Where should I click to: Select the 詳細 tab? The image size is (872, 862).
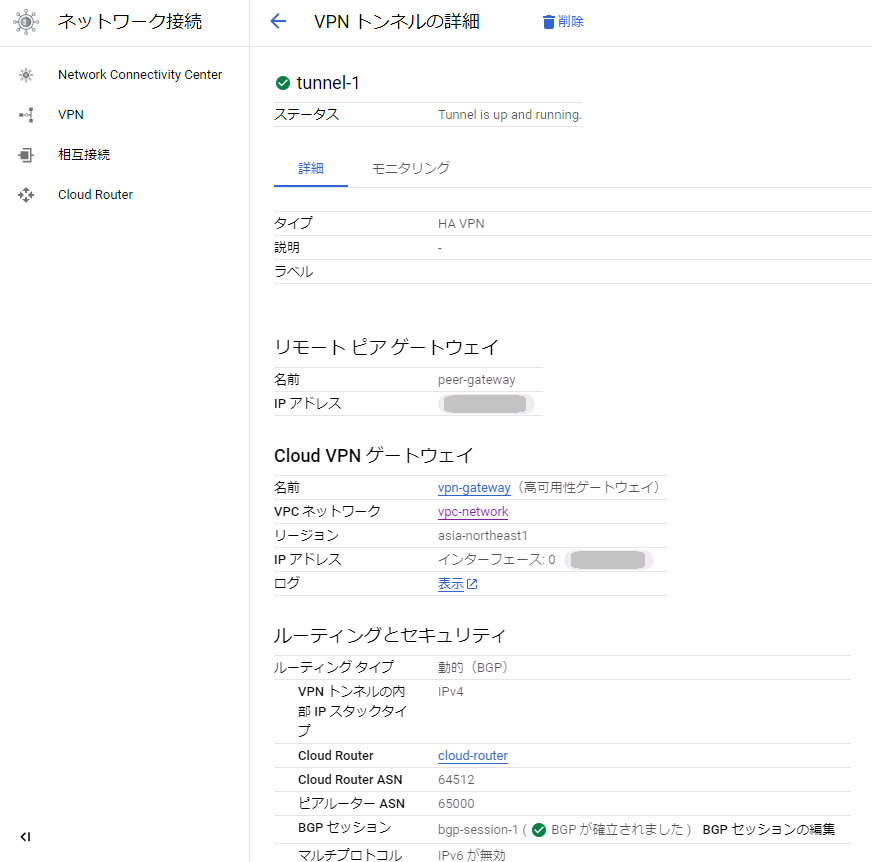point(311,168)
